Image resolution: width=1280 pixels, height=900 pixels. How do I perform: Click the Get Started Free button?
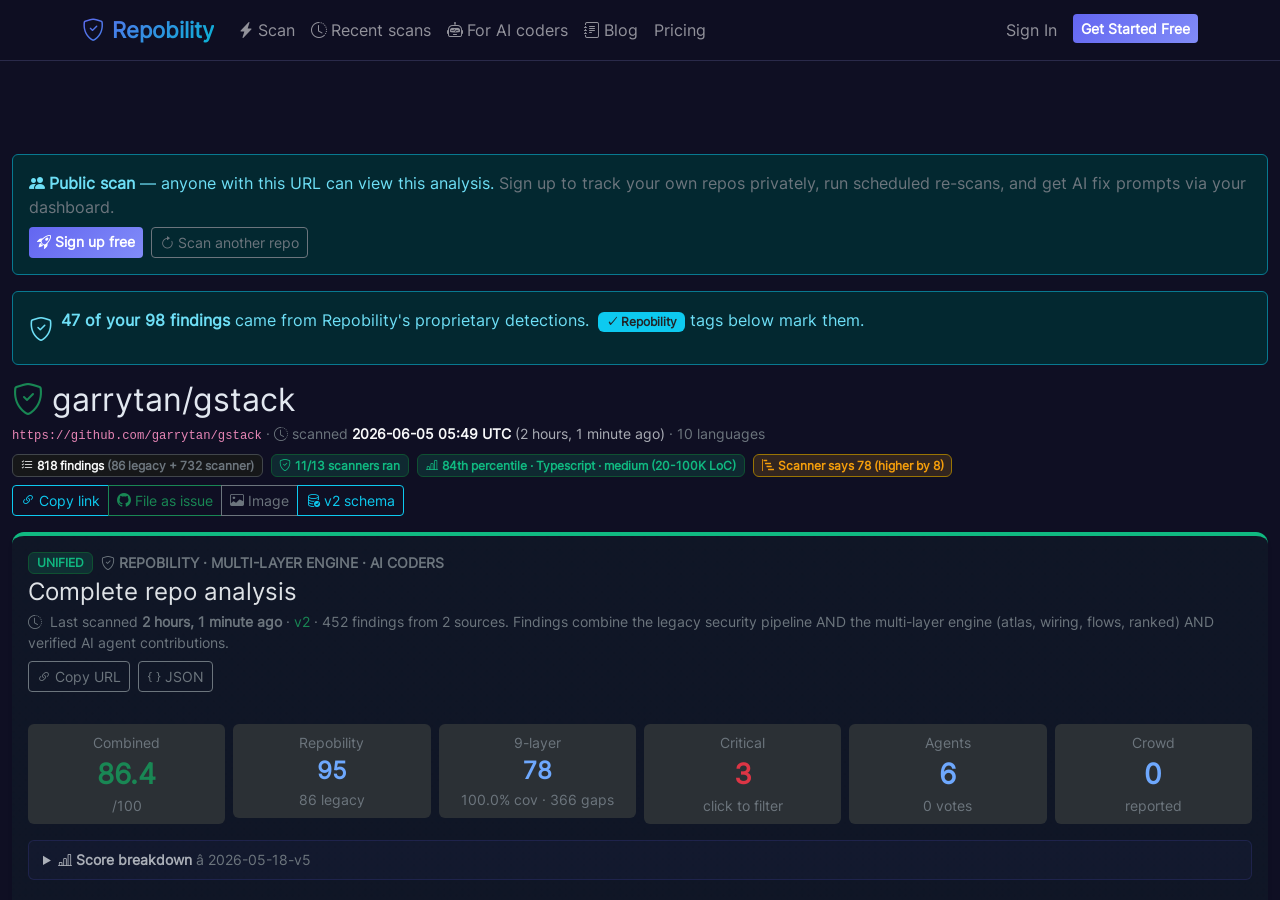click(x=1135, y=29)
